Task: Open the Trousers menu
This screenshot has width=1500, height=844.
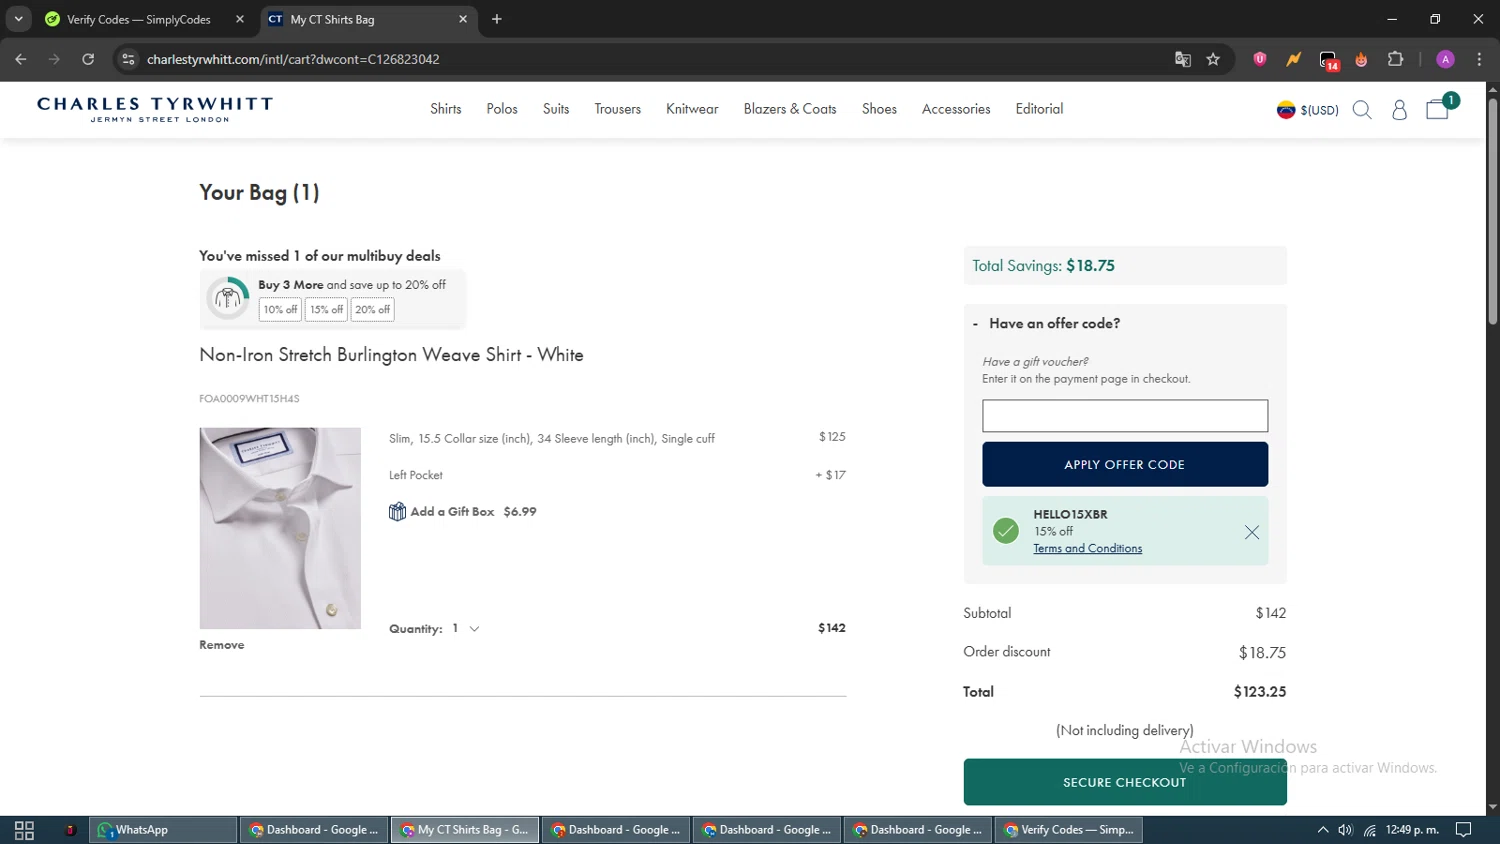Action: point(618,109)
